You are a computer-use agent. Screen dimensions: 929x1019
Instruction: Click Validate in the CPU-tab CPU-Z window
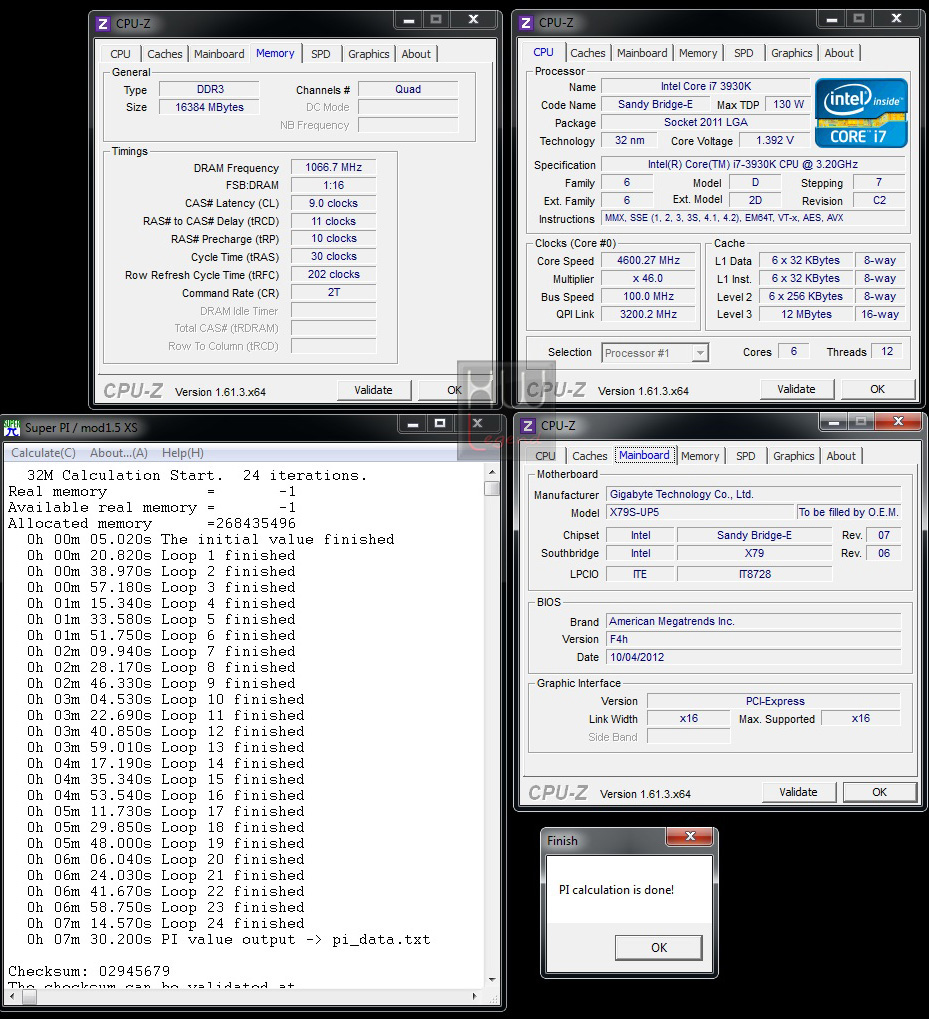pyautogui.click(x=796, y=389)
